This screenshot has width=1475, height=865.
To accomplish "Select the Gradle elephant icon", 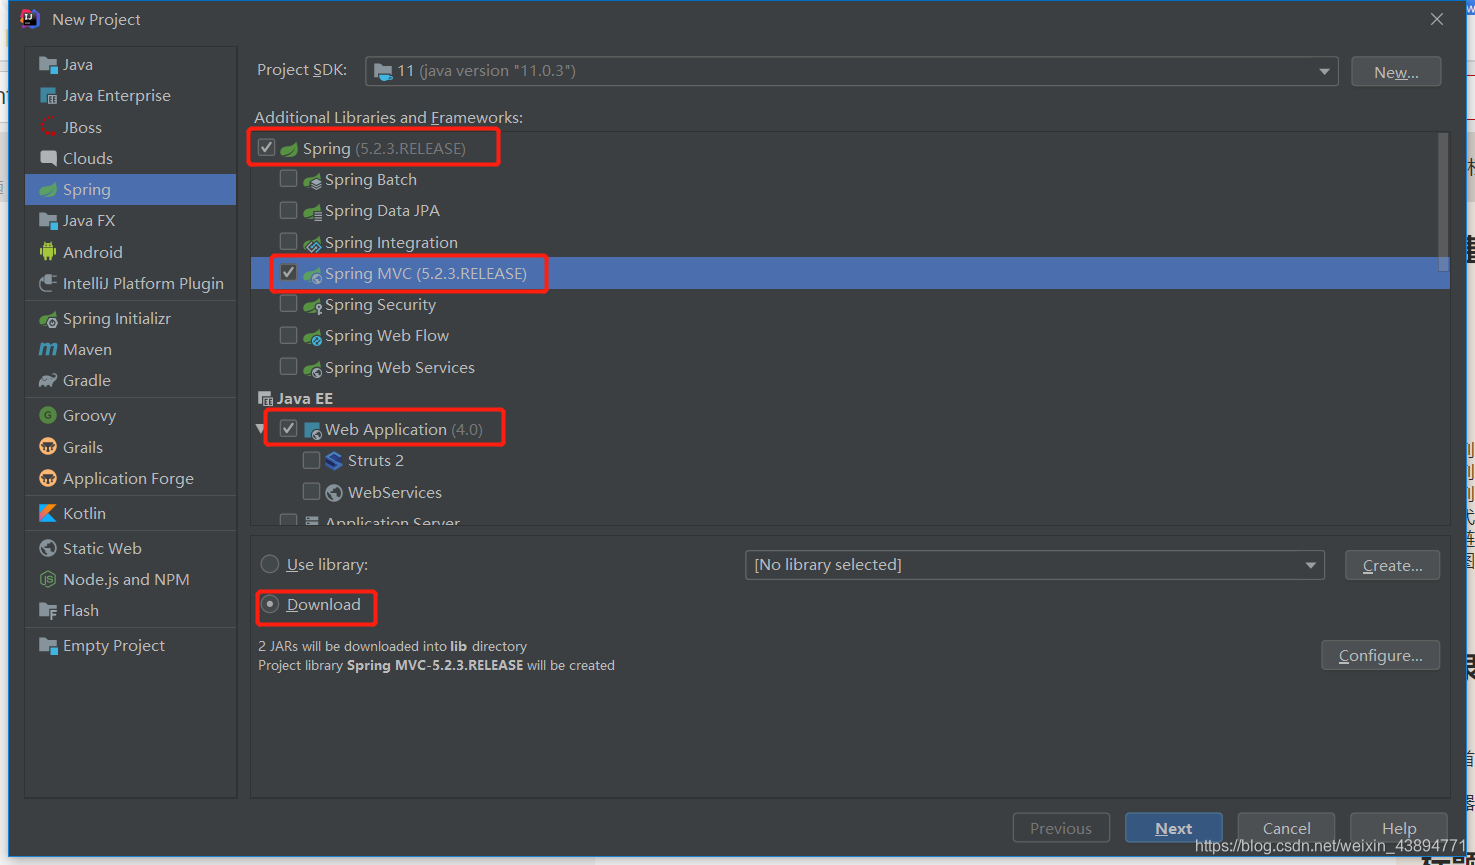I will (48, 380).
